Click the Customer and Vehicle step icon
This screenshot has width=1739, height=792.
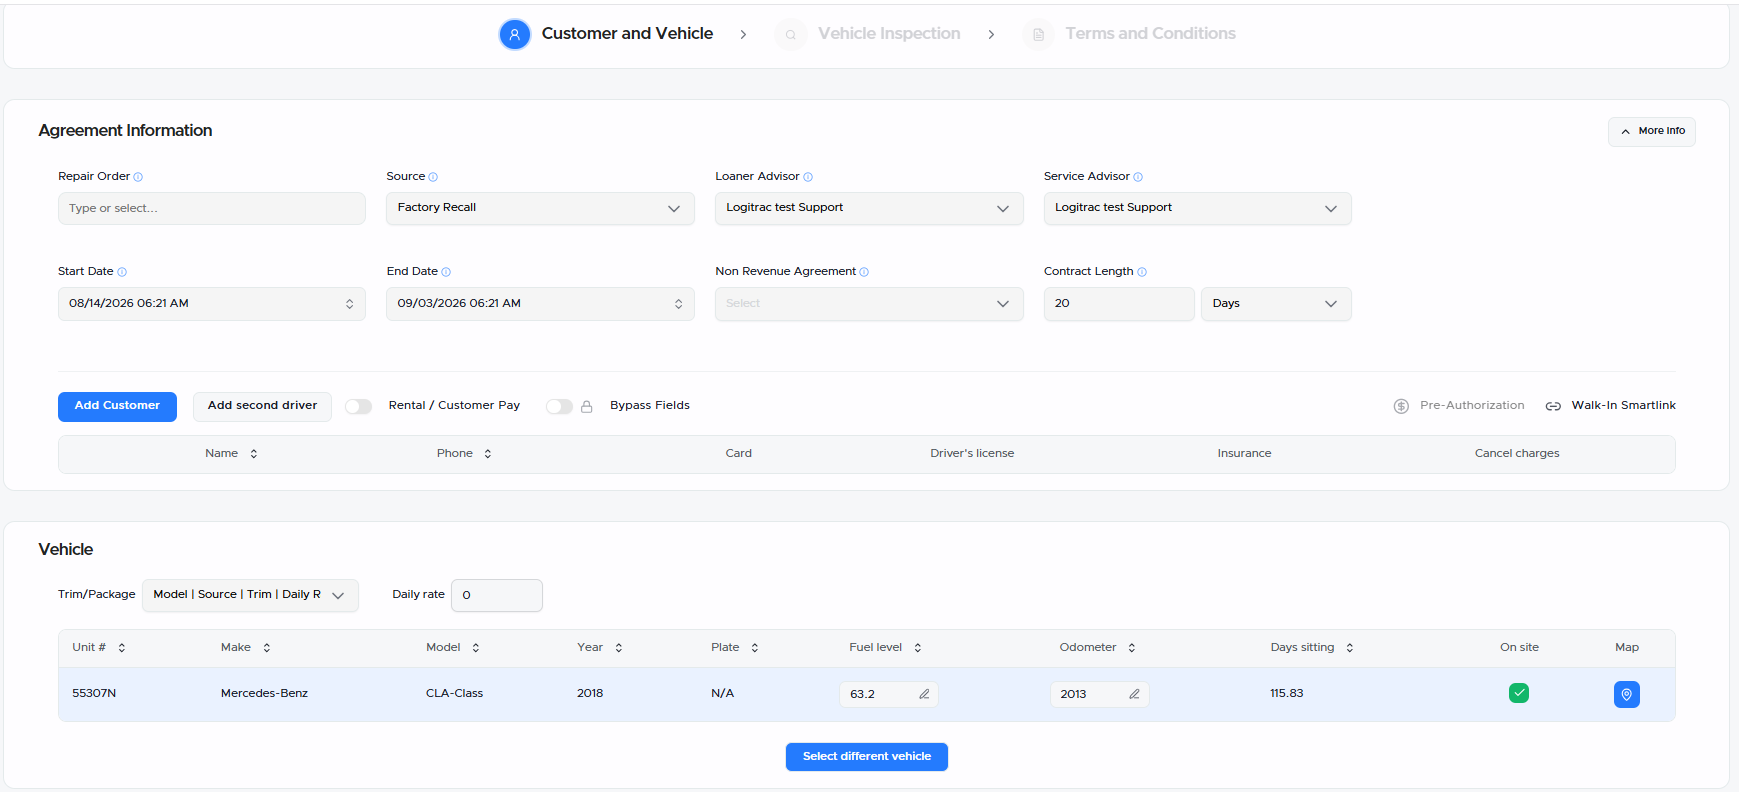514,34
